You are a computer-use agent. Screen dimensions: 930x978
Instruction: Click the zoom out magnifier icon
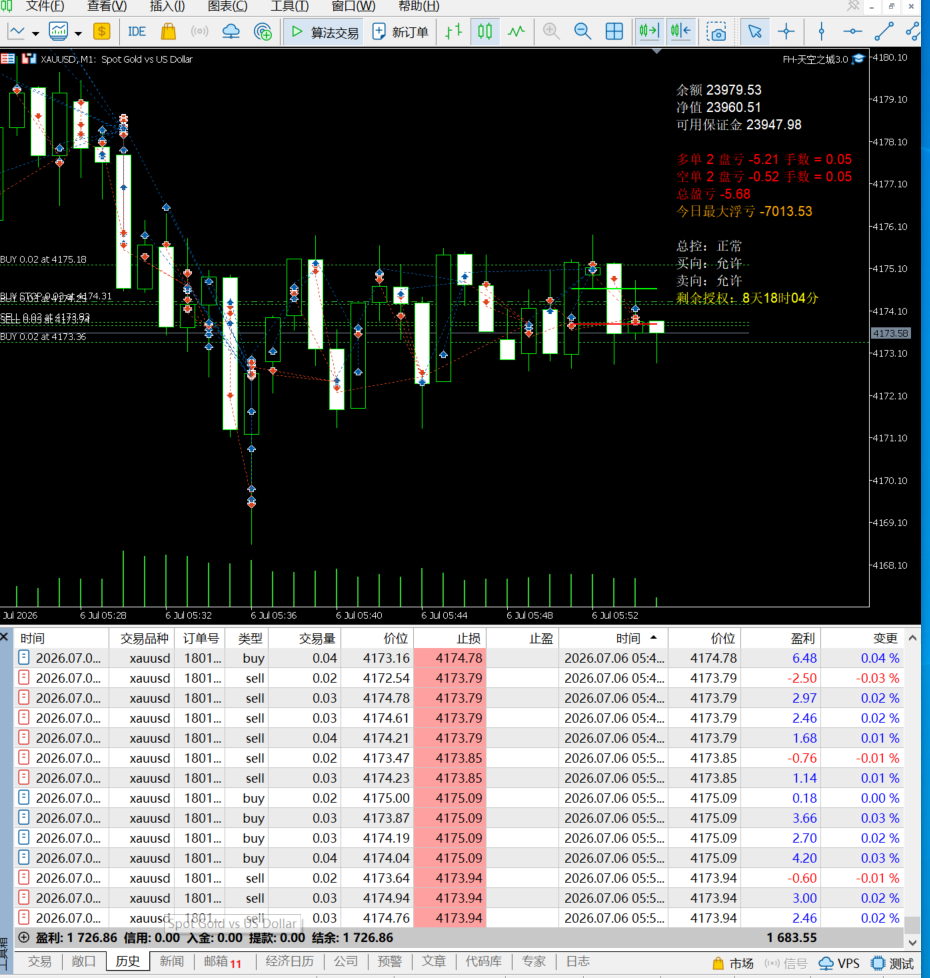click(583, 31)
